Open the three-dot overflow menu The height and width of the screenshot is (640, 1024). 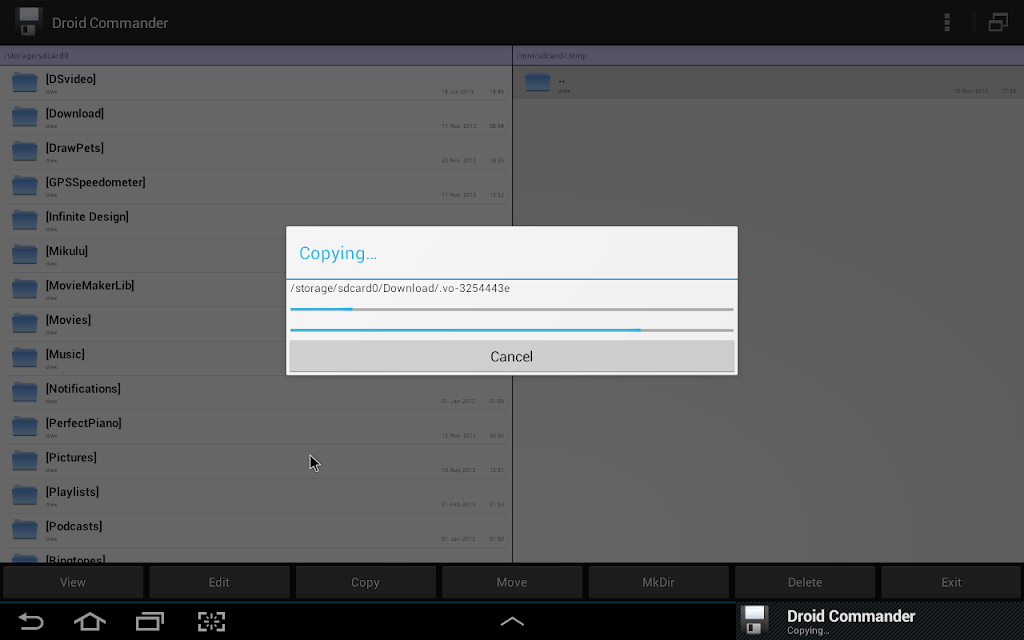(x=946, y=23)
